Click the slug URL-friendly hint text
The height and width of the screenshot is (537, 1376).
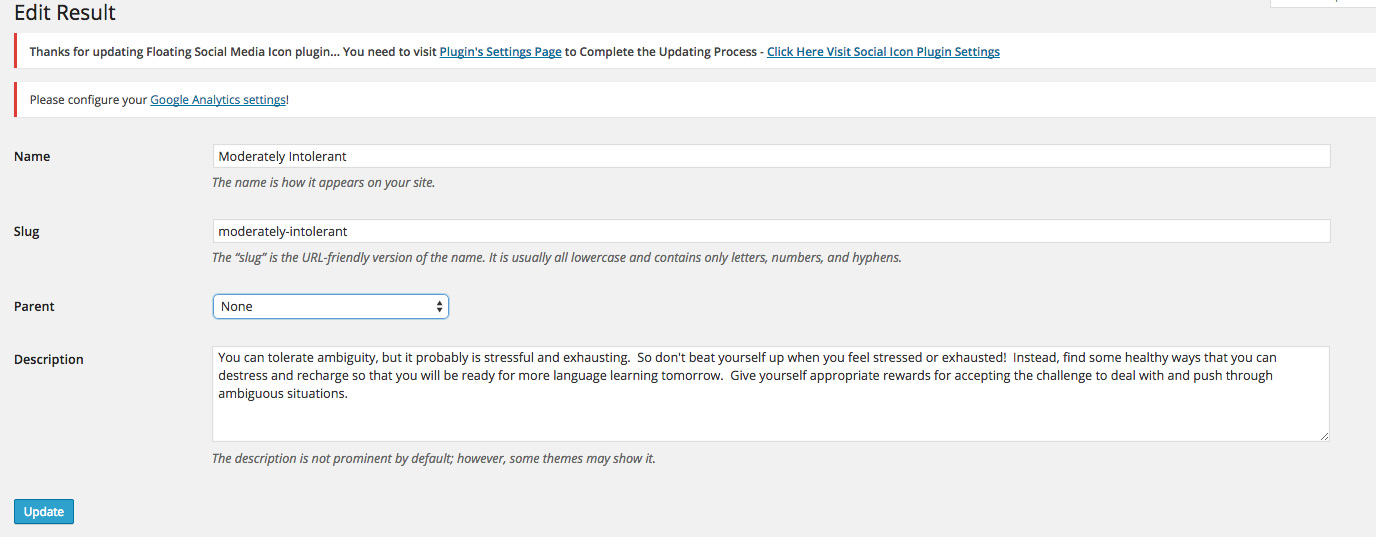[556, 258]
